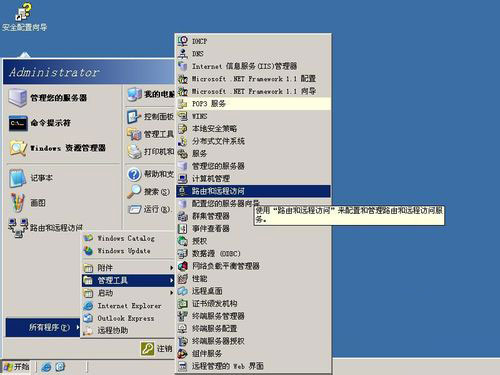Image resolution: width=500 pixels, height=375 pixels.
Task: Choose Windows Update in programs menu
Action: click(x=128, y=251)
